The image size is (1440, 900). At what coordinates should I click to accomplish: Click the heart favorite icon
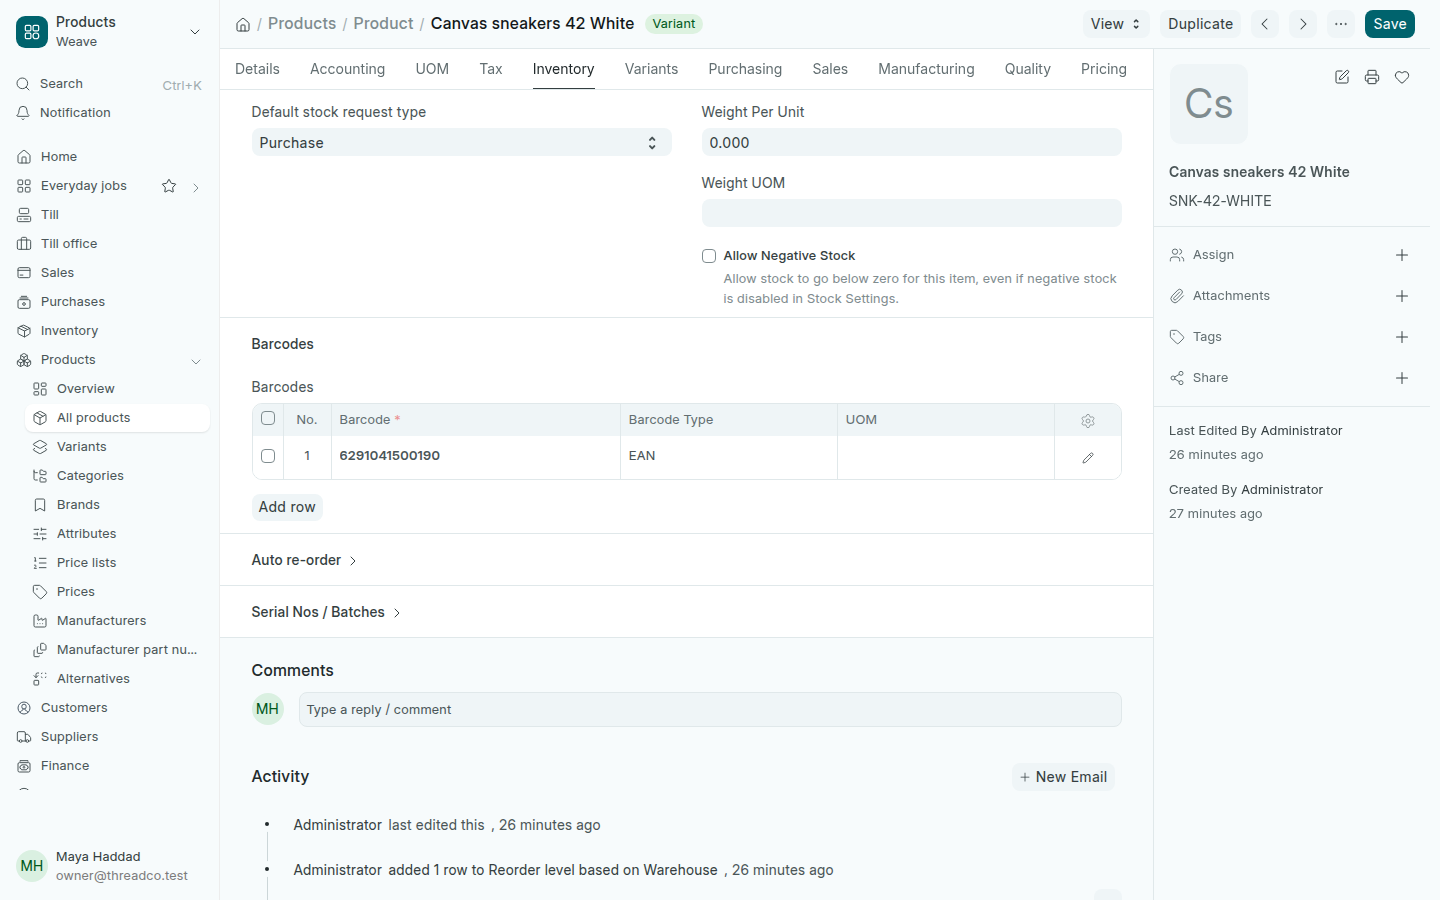pyautogui.click(x=1402, y=77)
